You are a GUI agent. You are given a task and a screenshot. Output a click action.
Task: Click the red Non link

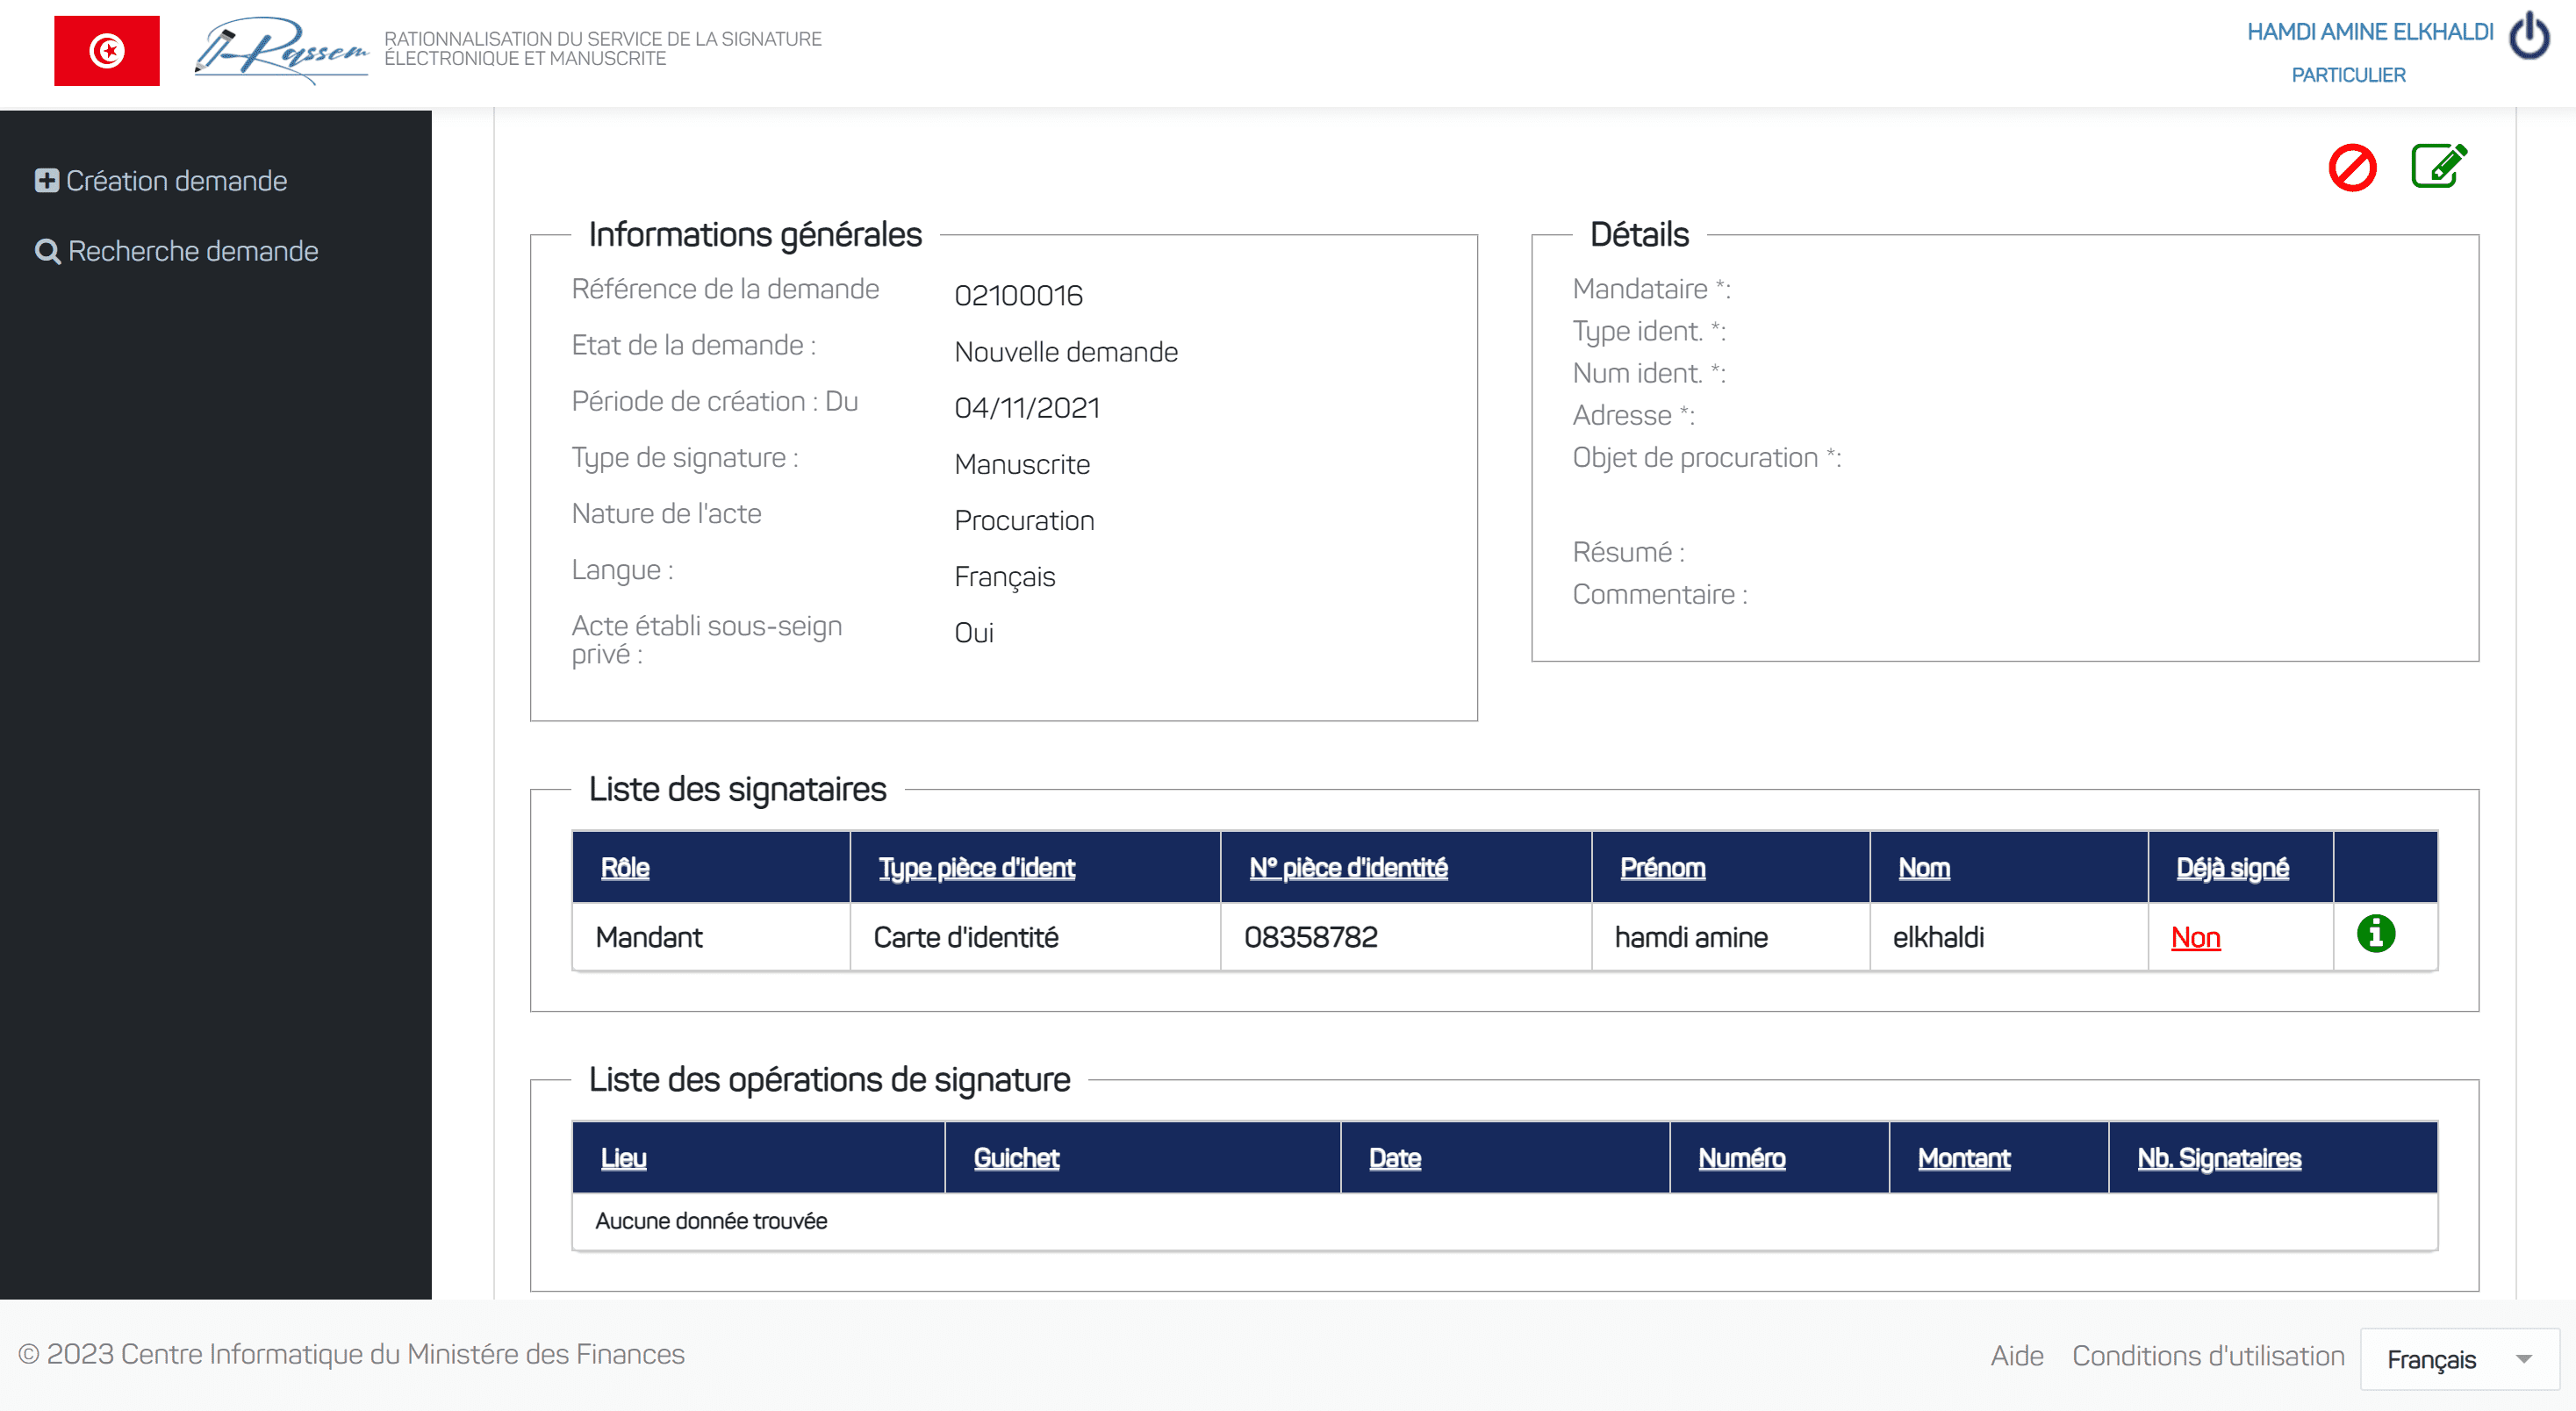(2195, 937)
